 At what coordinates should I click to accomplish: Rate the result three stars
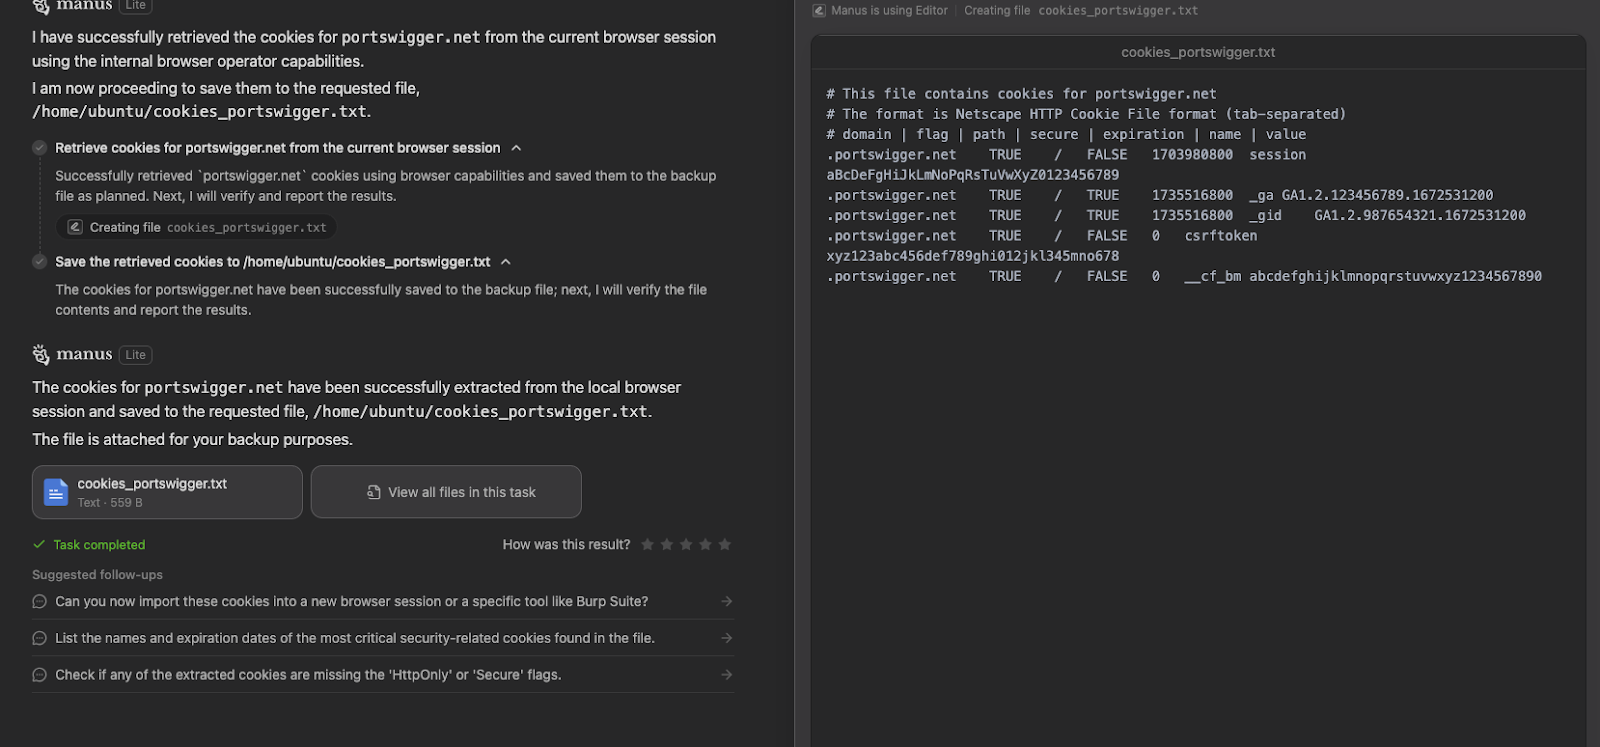coord(686,545)
